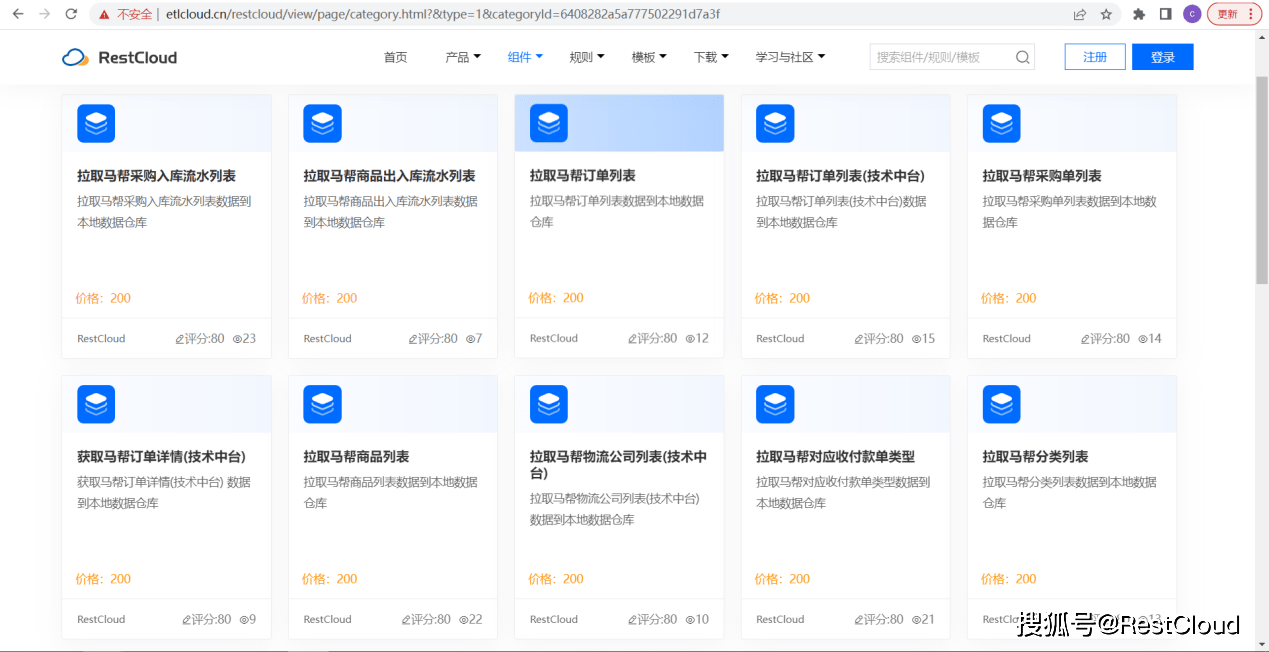Viewport: 1269px width, 652px height.
Task: Expand the 下载 dropdown menu
Action: pyautogui.click(x=711, y=57)
